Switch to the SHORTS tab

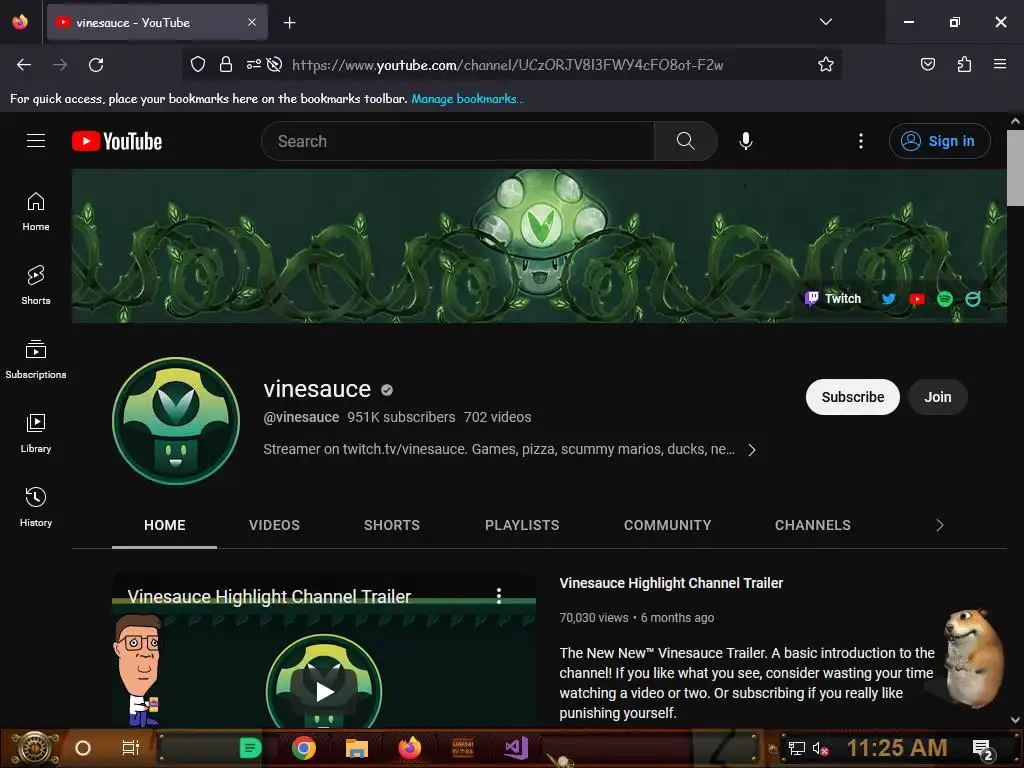pyautogui.click(x=392, y=525)
